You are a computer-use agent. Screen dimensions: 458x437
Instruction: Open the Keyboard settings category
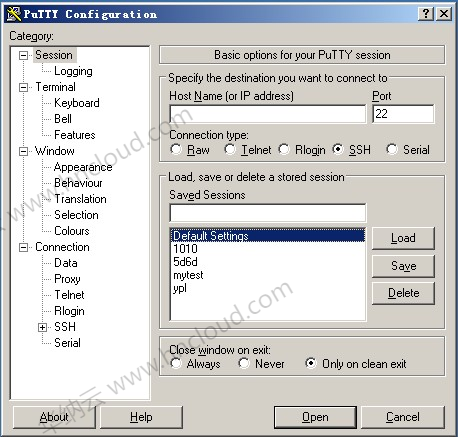tap(77, 103)
